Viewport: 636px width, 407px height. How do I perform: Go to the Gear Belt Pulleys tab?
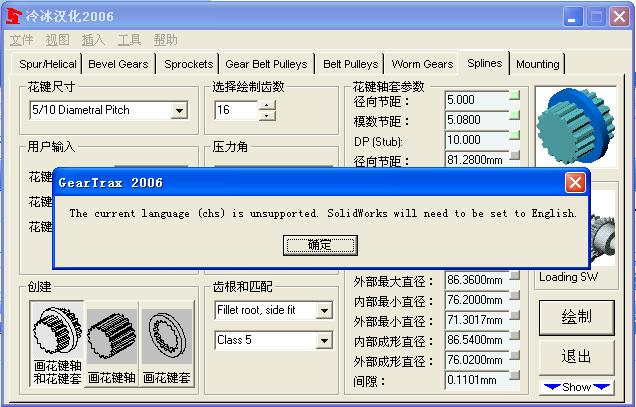(x=266, y=64)
